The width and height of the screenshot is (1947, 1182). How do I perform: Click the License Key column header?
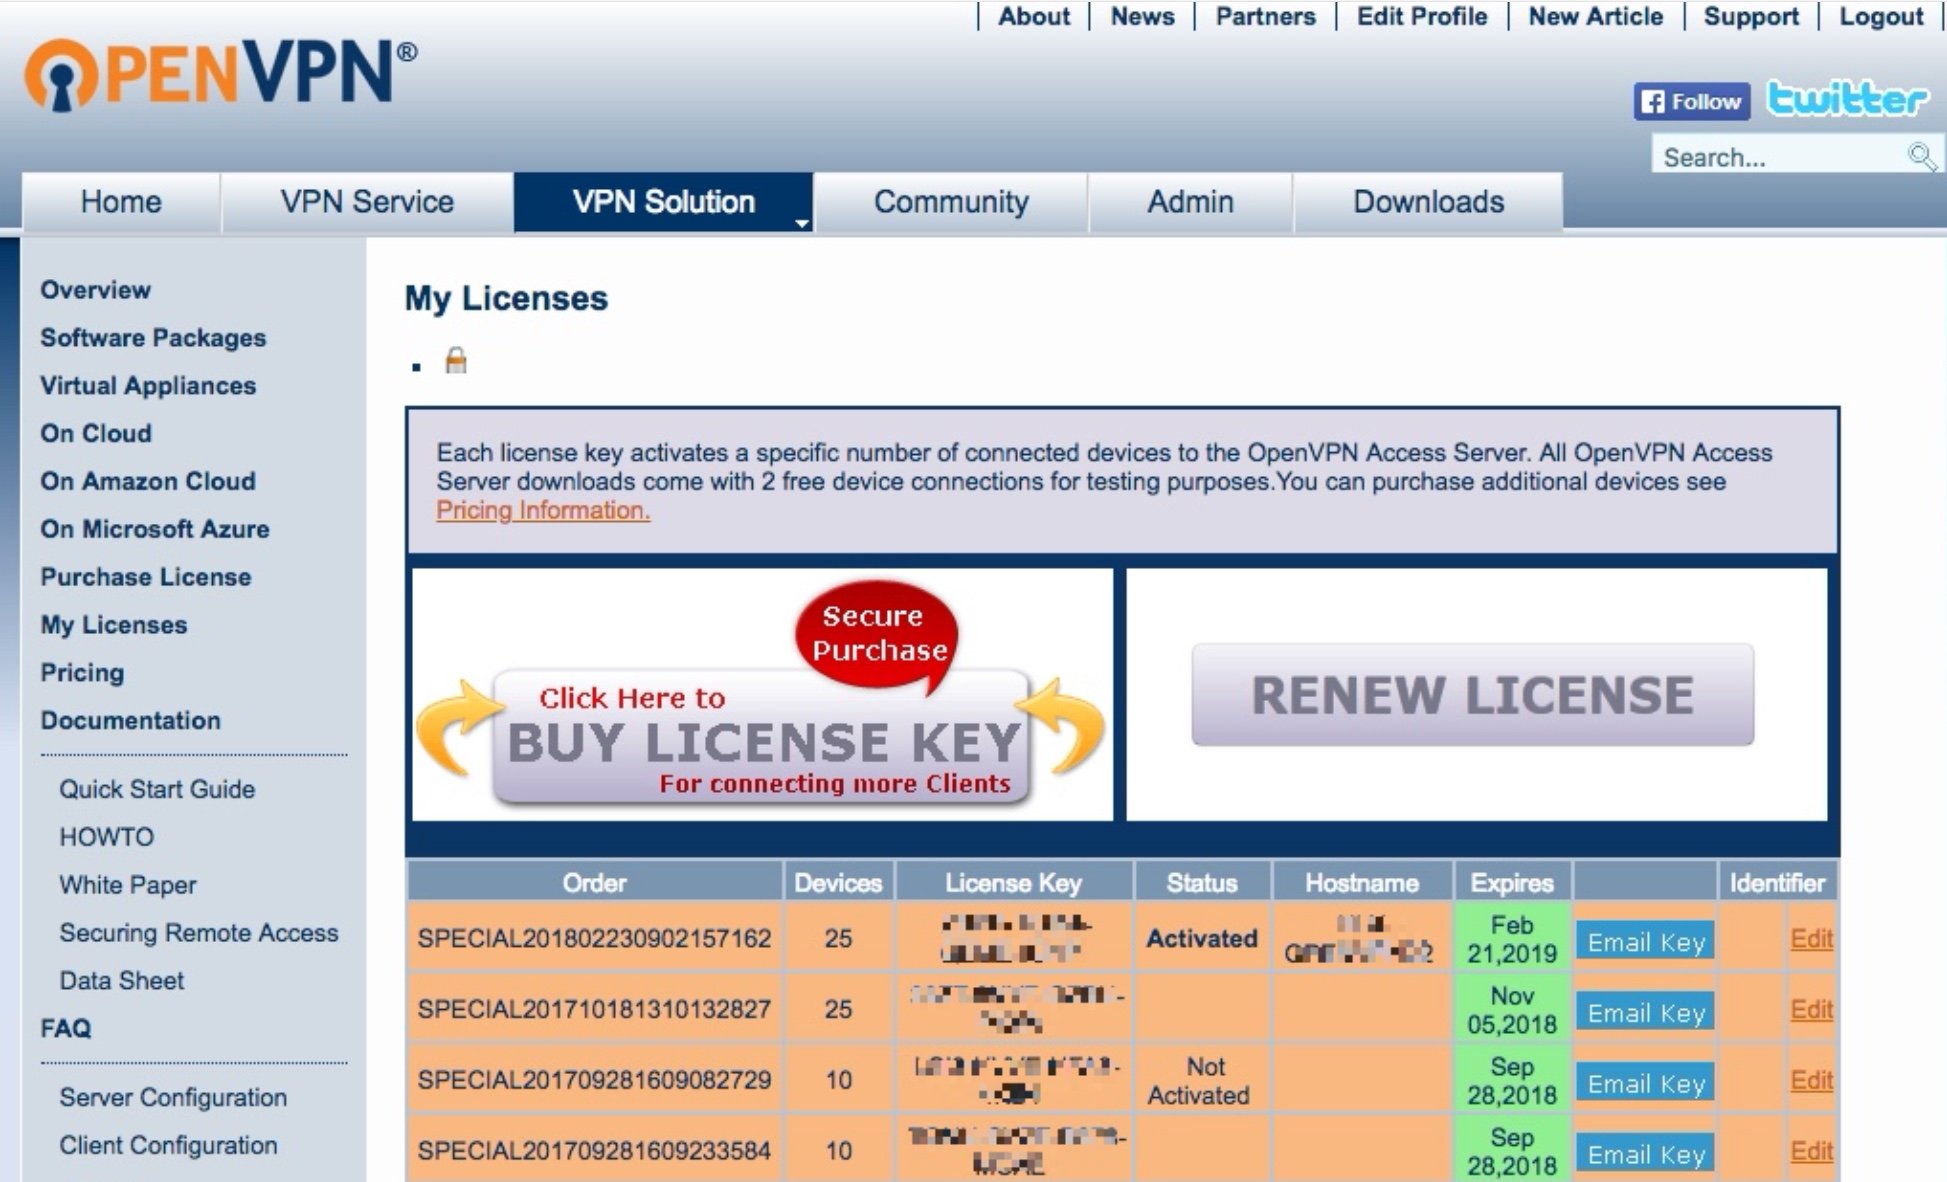click(x=1013, y=883)
